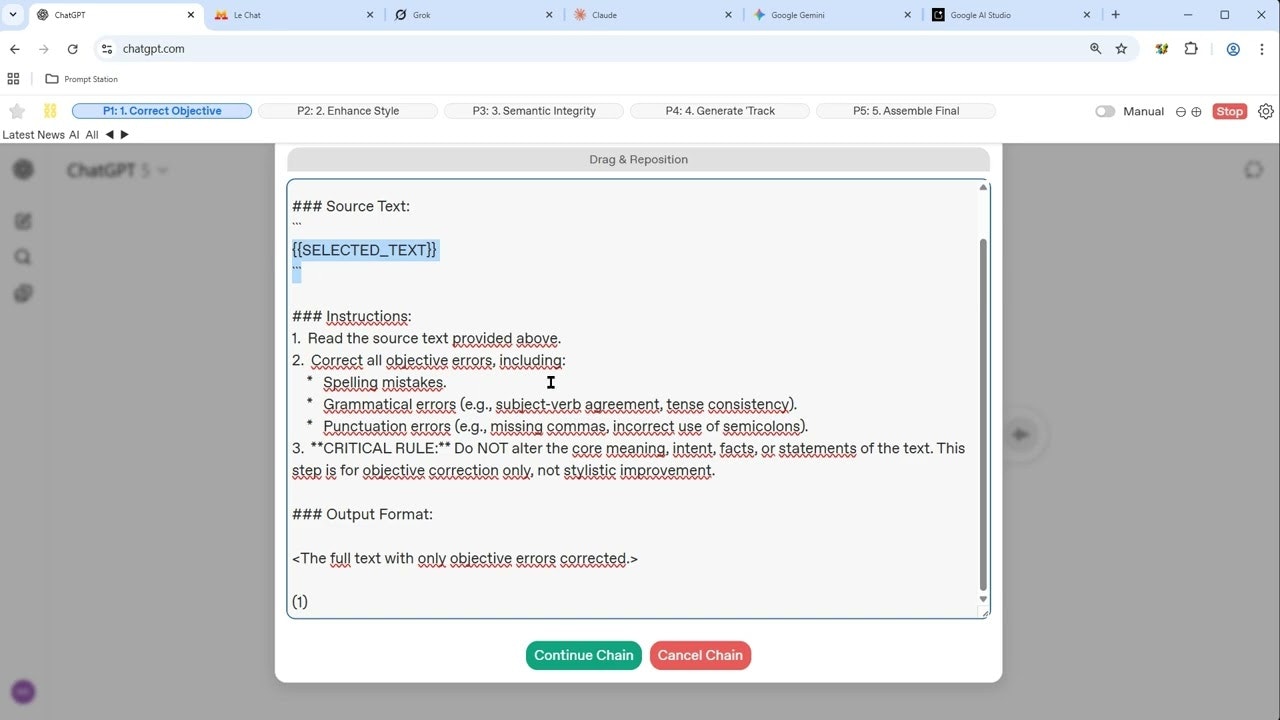The image size is (1280, 720).
Task: Switch to the Le Chat tab
Action: 293,15
